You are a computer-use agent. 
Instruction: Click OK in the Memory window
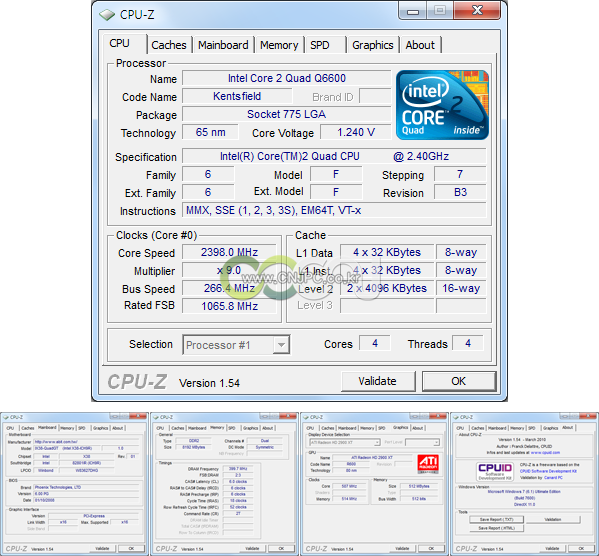(x=281, y=548)
